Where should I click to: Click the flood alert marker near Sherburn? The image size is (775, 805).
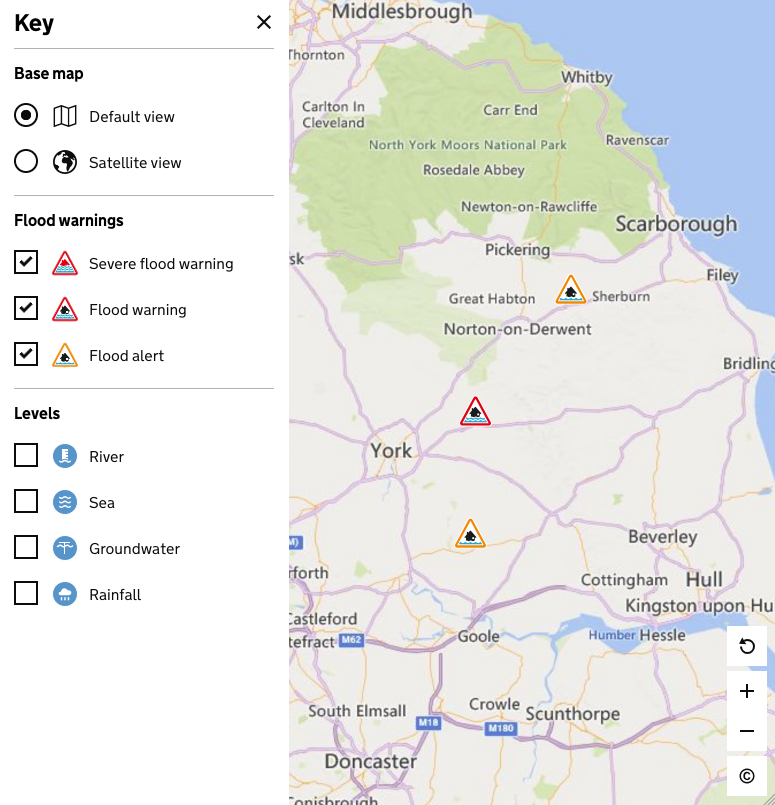click(x=570, y=291)
